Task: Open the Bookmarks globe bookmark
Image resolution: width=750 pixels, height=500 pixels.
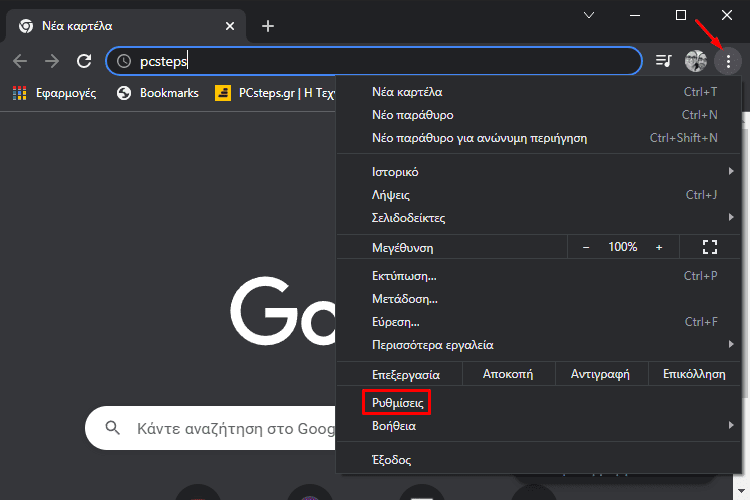Action: [158, 93]
